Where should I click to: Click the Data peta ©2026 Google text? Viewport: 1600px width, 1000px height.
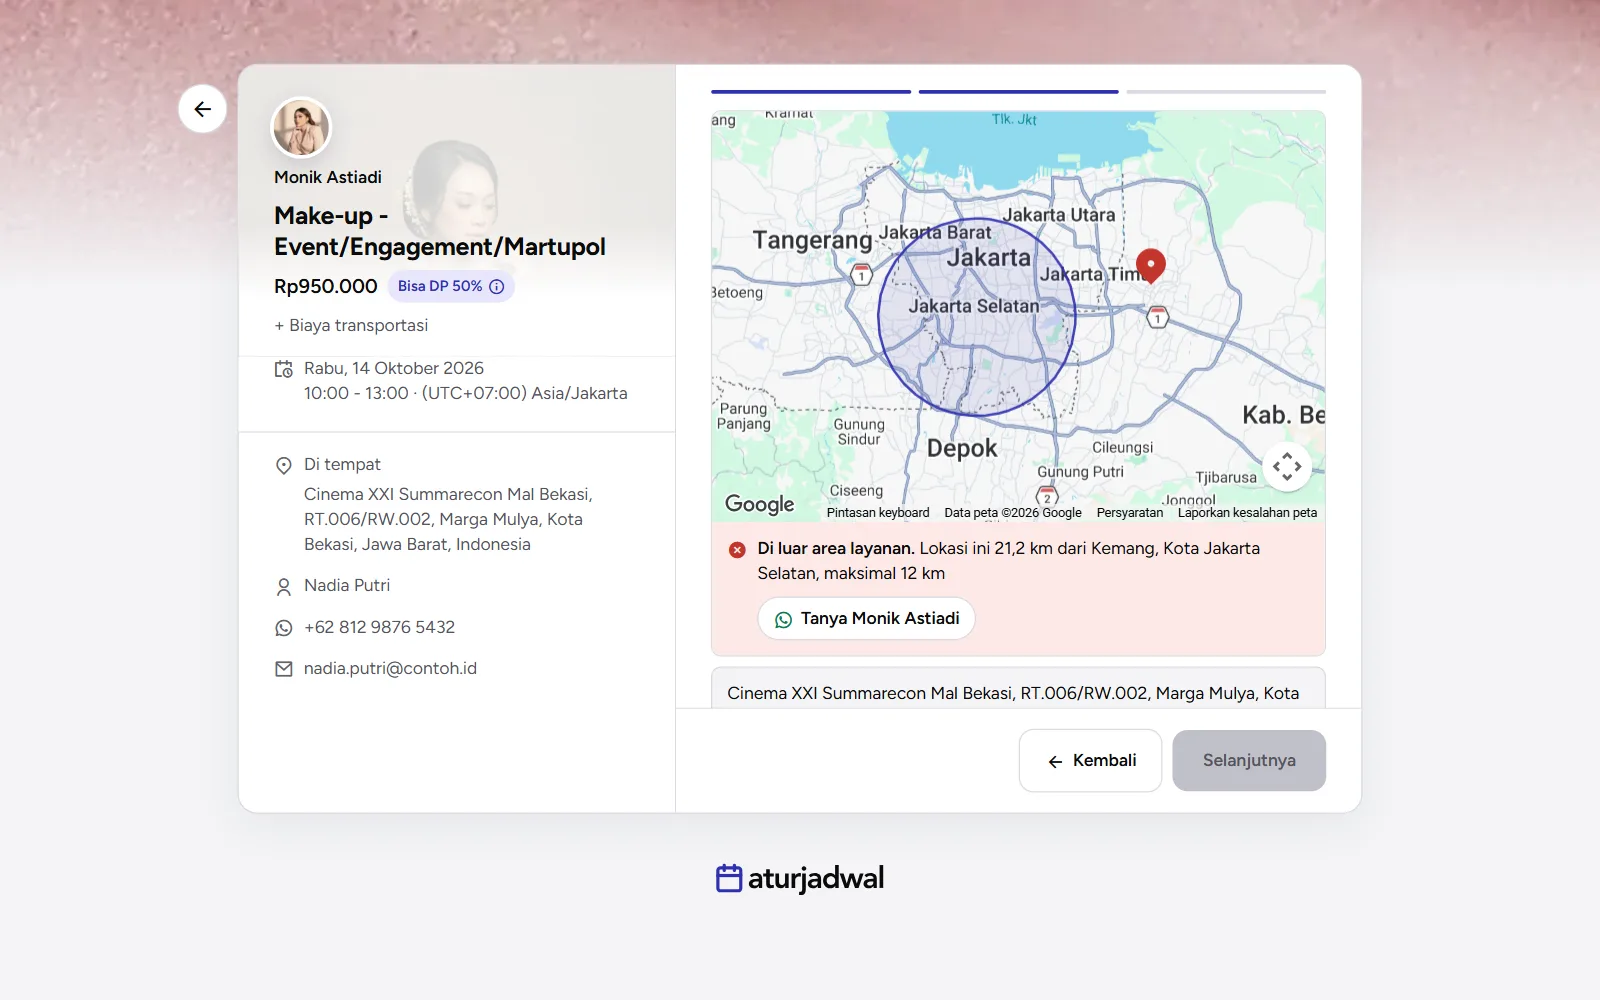click(1013, 513)
